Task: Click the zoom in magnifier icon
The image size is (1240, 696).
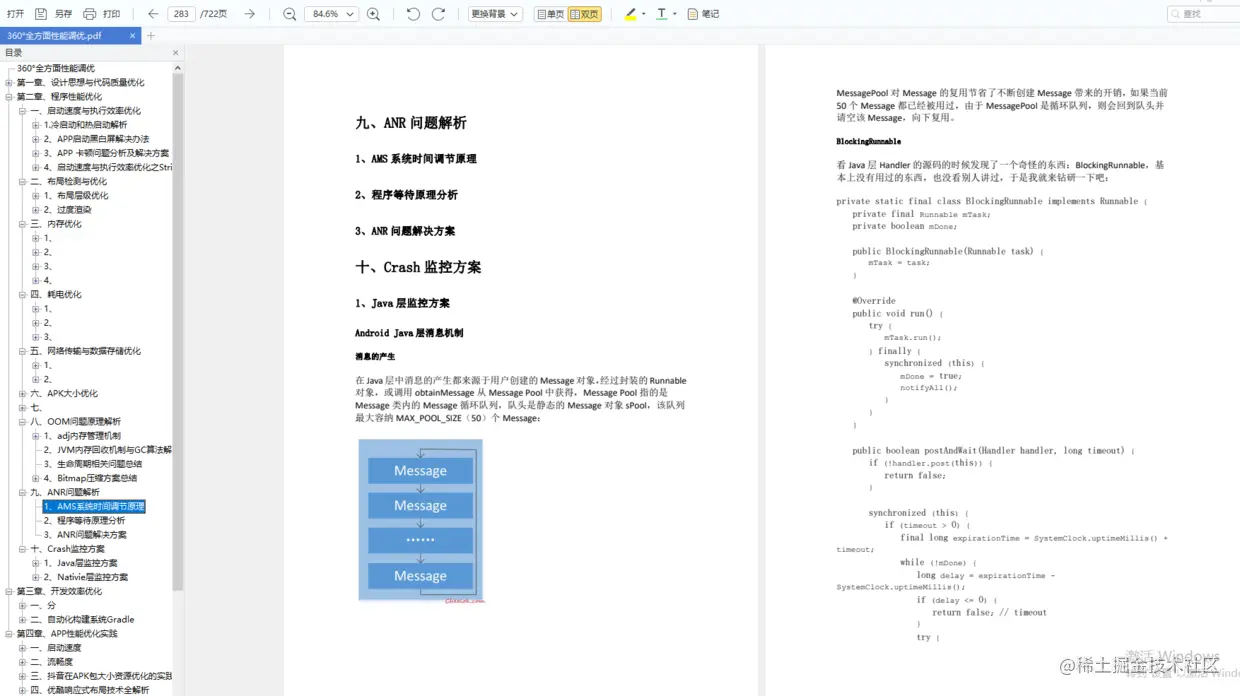Action: tap(373, 14)
